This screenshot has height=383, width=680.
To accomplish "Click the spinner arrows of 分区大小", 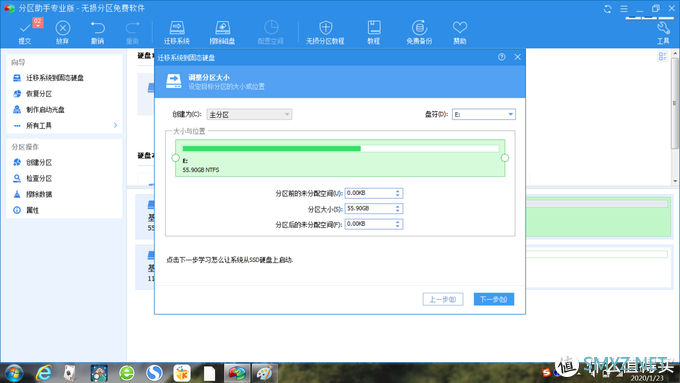I will [x=398, y=209].
